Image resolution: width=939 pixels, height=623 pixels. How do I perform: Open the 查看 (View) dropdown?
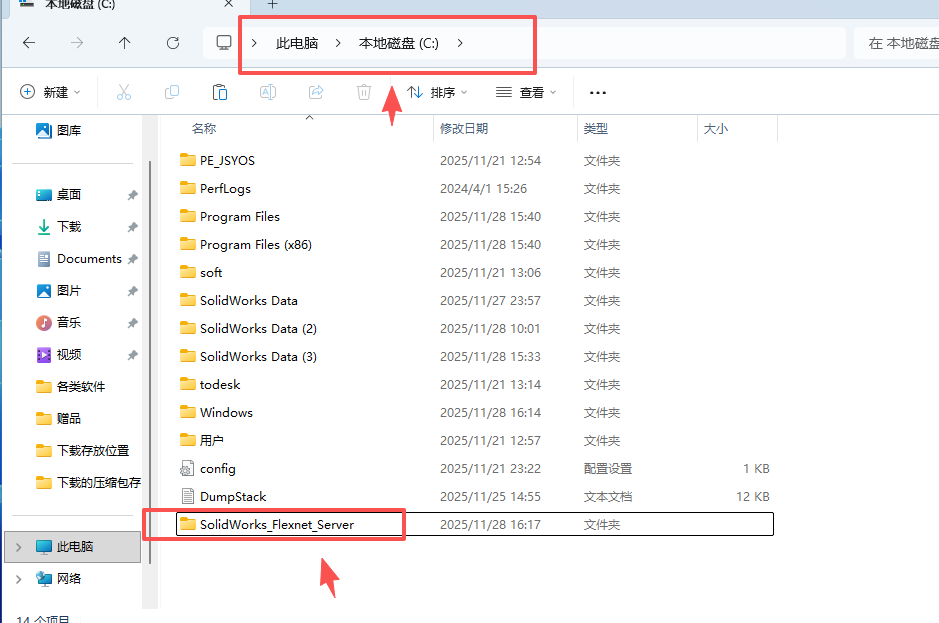524,92
